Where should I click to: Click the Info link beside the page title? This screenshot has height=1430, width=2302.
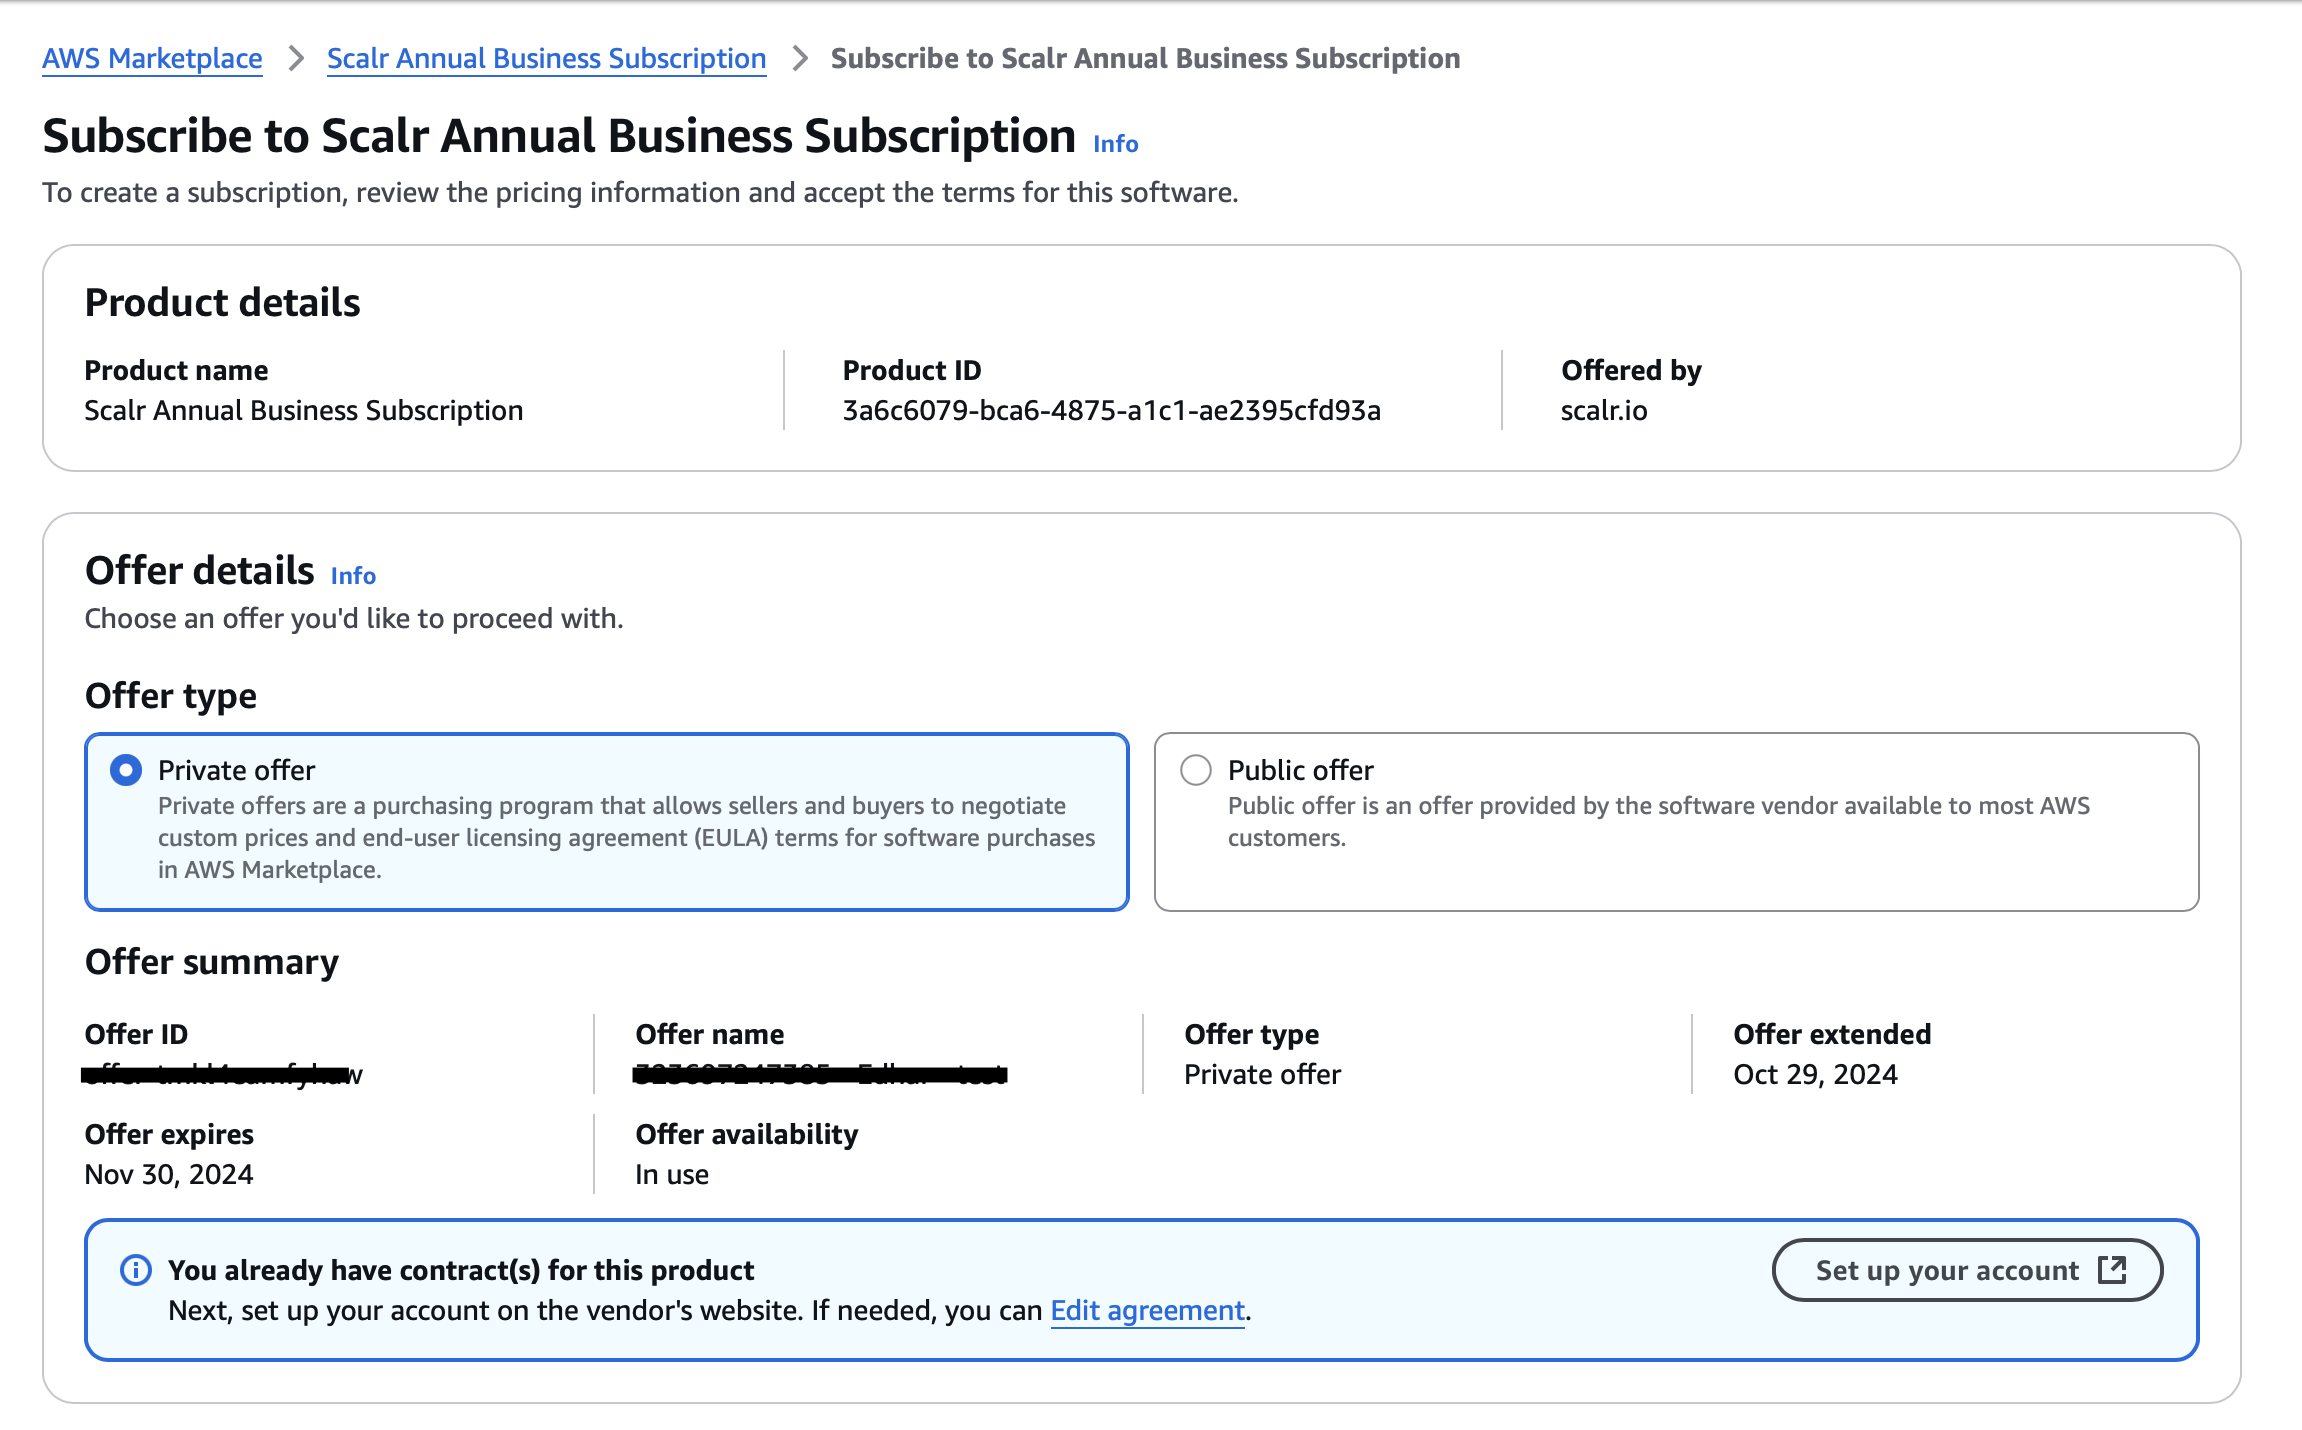(1115, 144)
